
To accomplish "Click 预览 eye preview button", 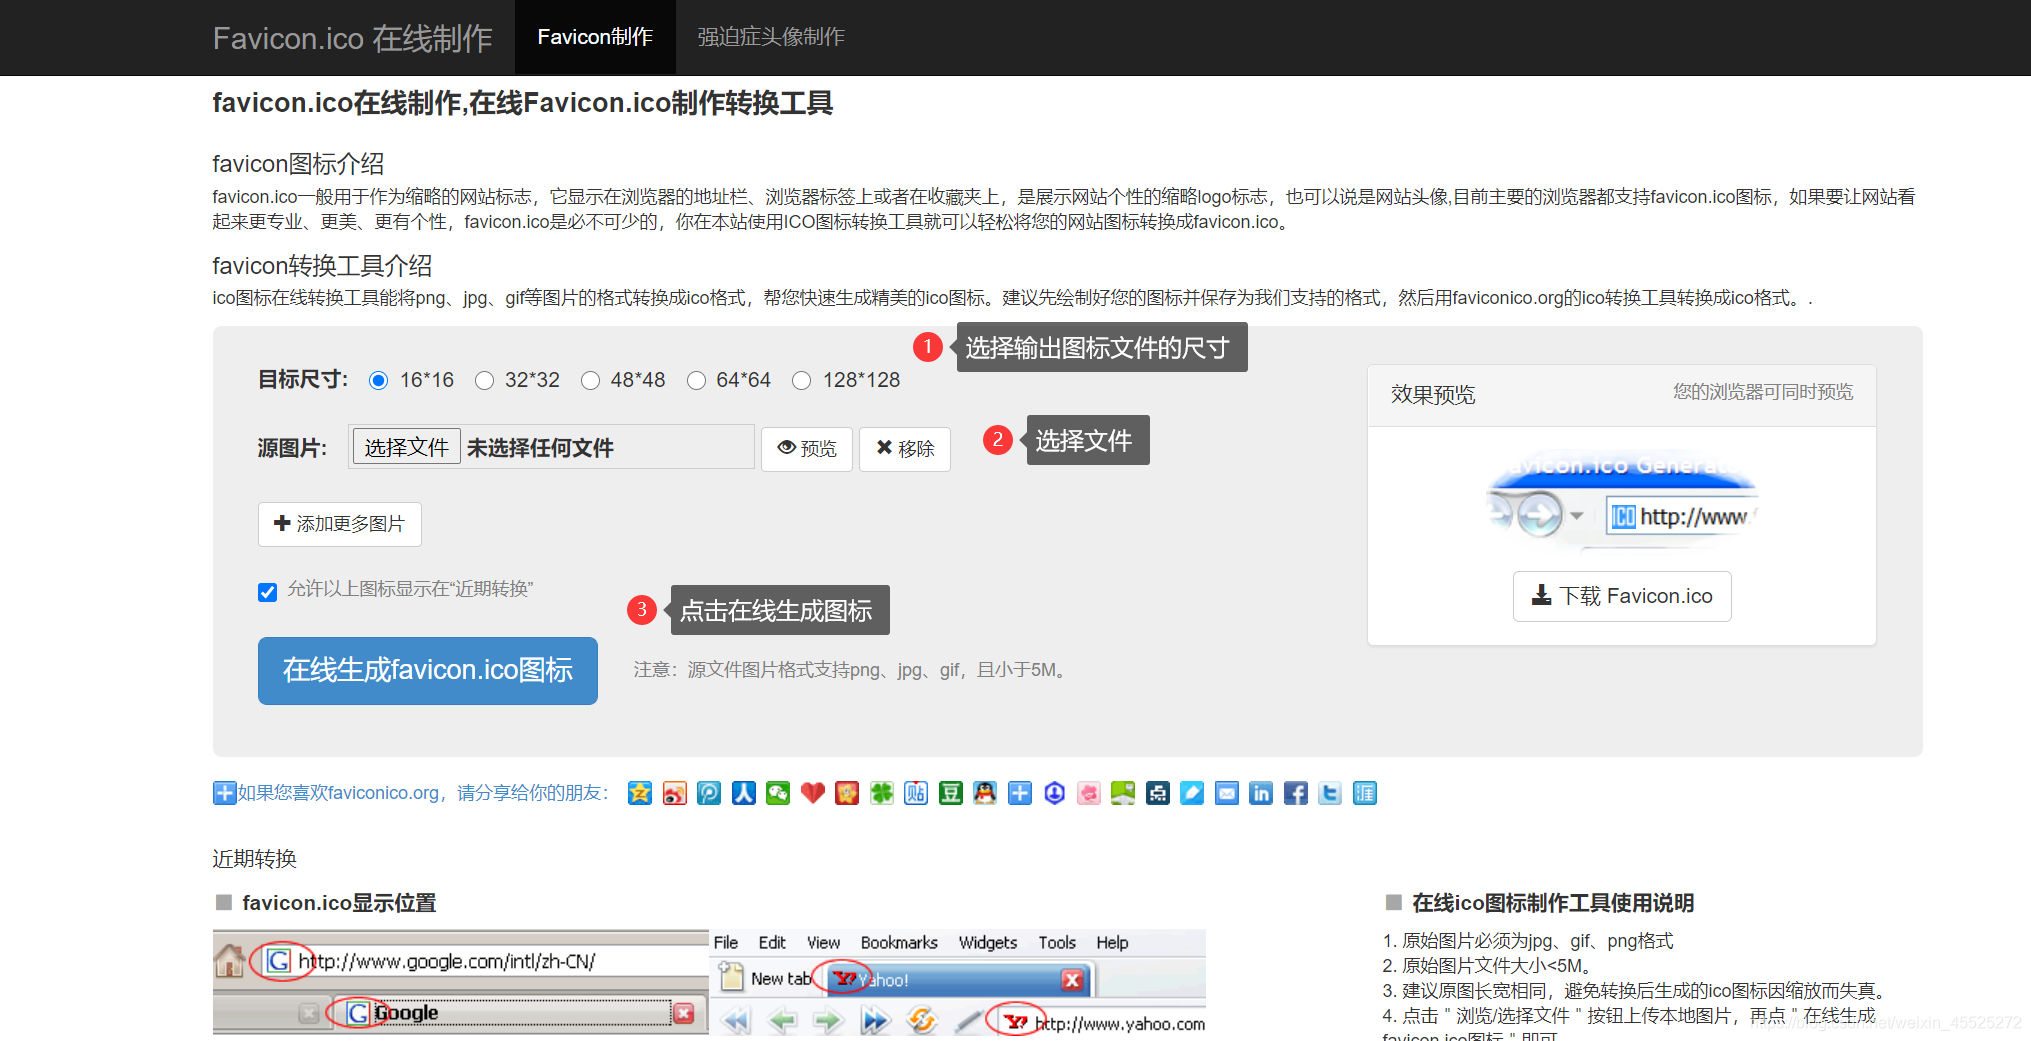I will tap(807, 449).
